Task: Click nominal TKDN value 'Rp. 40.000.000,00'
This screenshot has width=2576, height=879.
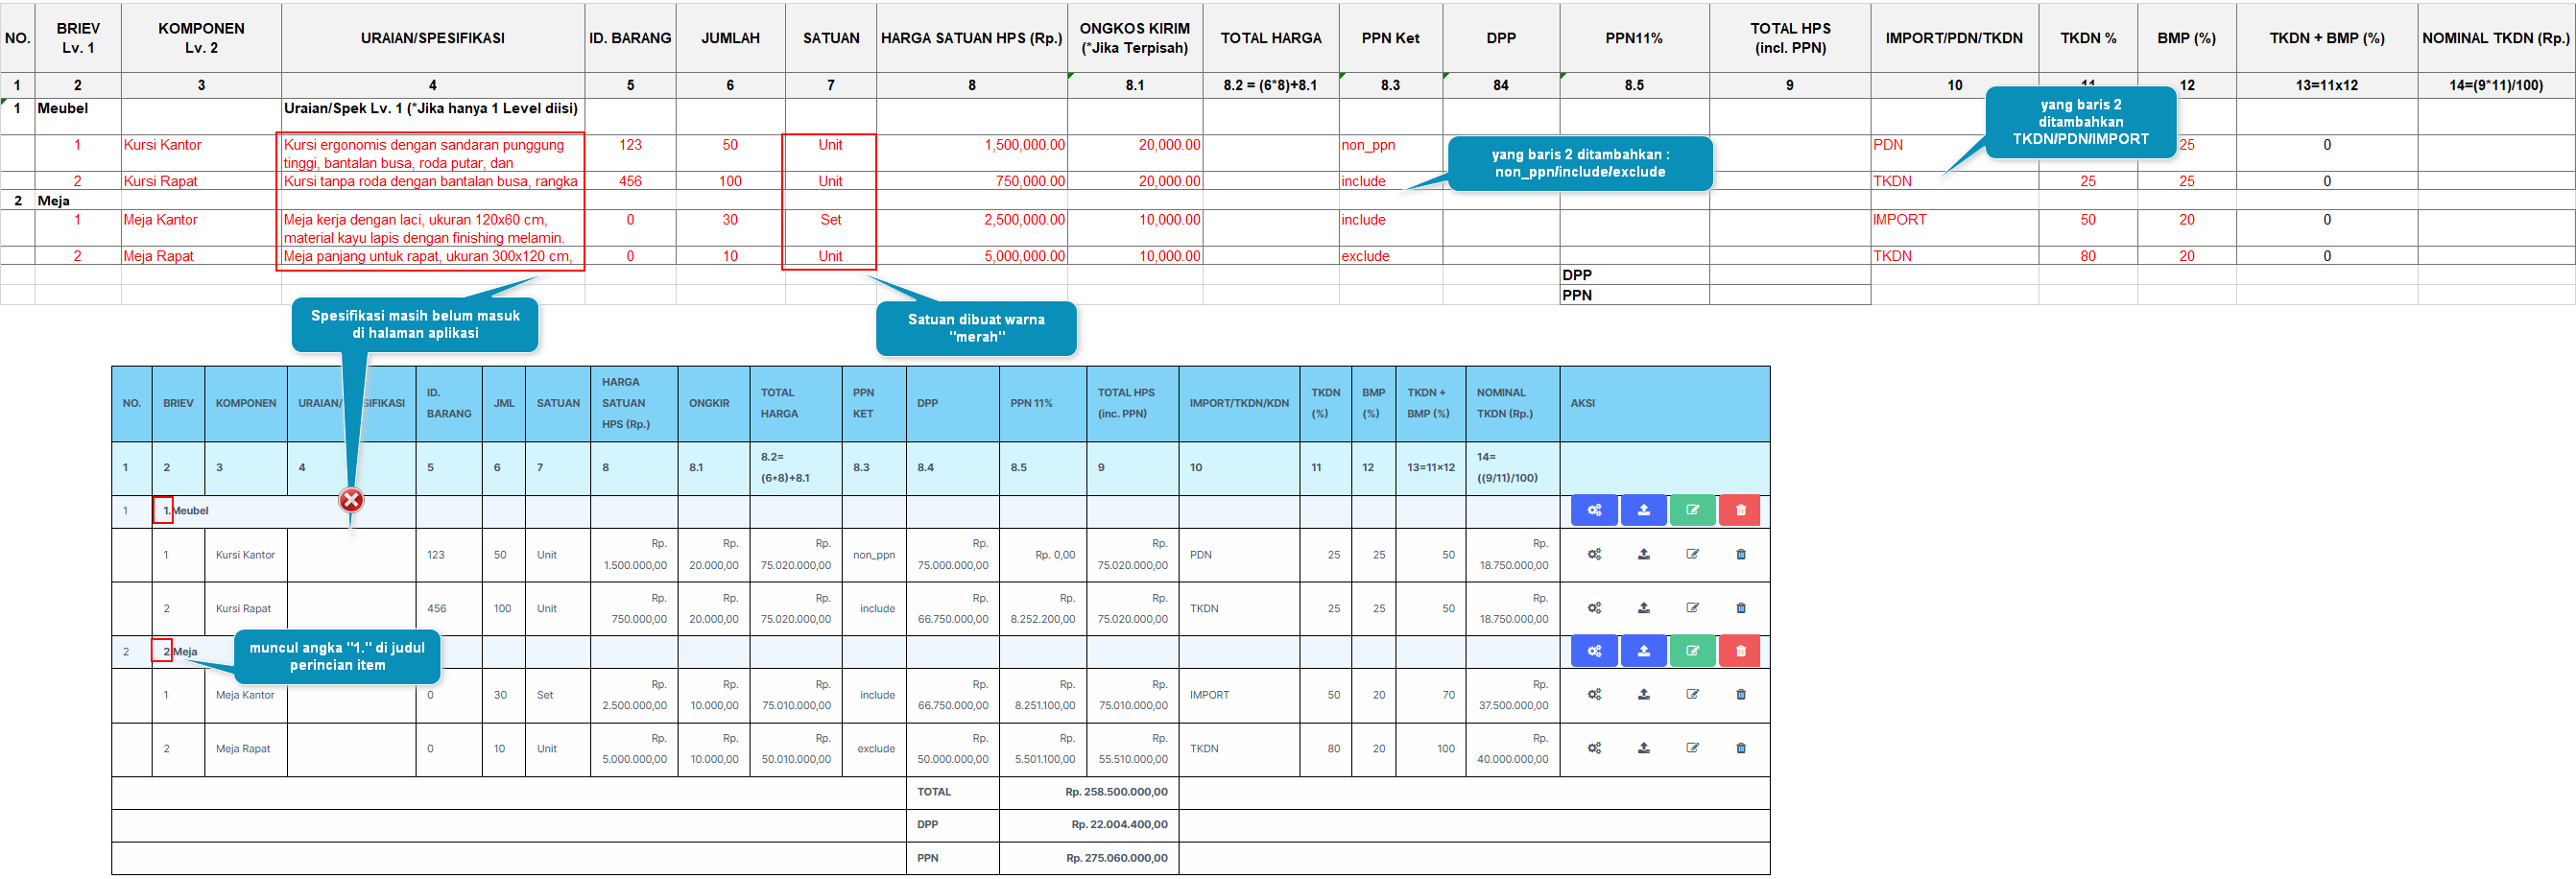Action: (x=1512, y=749)
